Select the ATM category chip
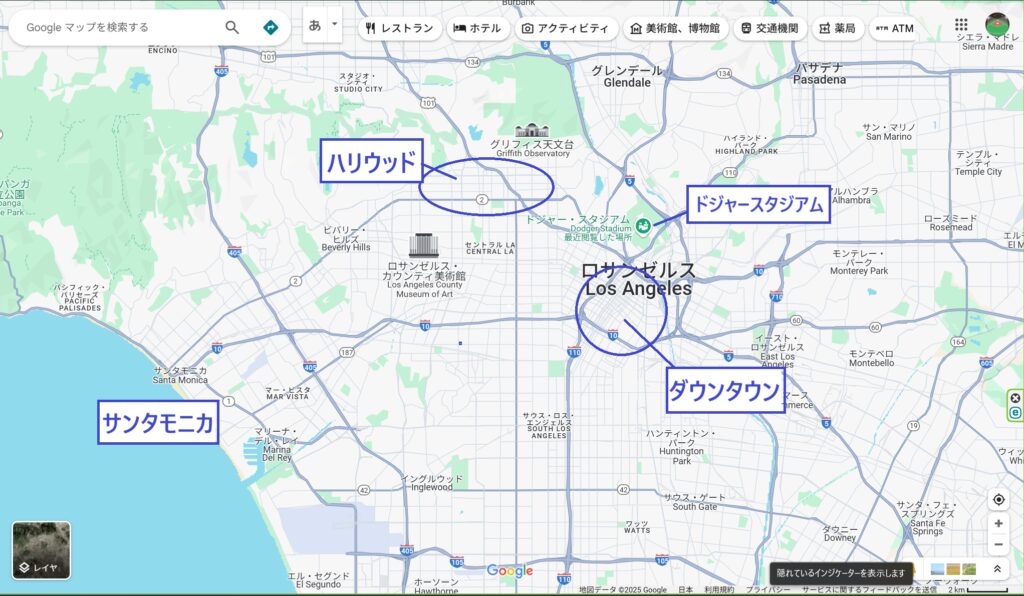 click(894, 28)
